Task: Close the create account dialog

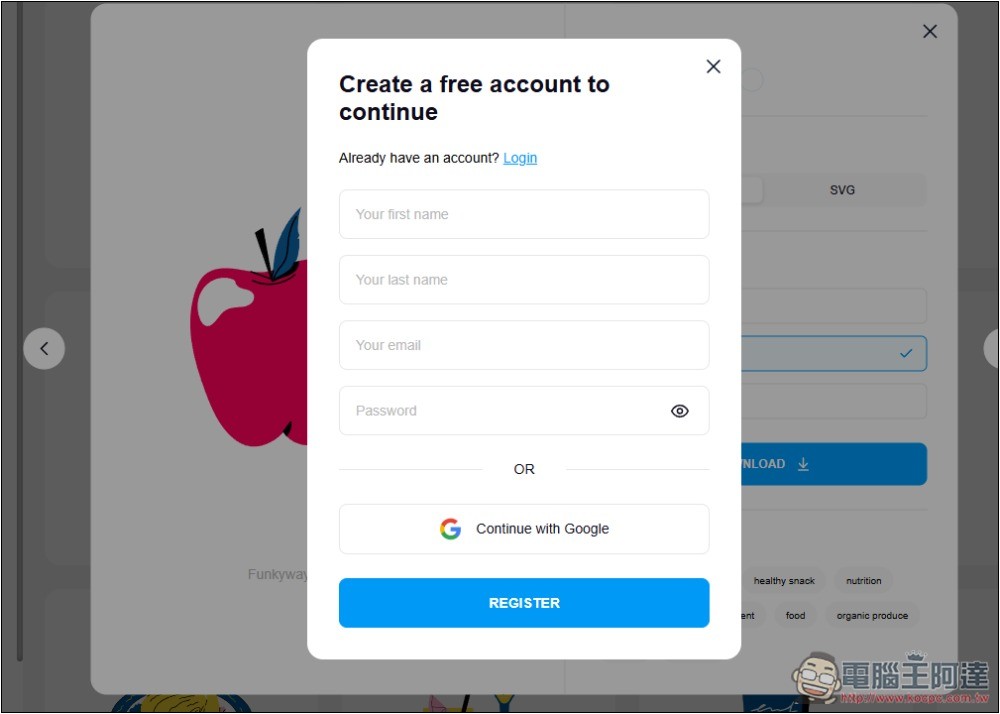Action: (x=713, y=66)
